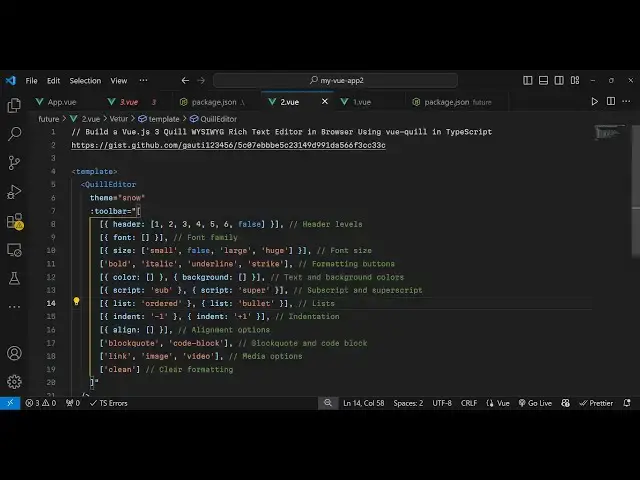Switch to first package.json tab

click(x=214, y=102)
